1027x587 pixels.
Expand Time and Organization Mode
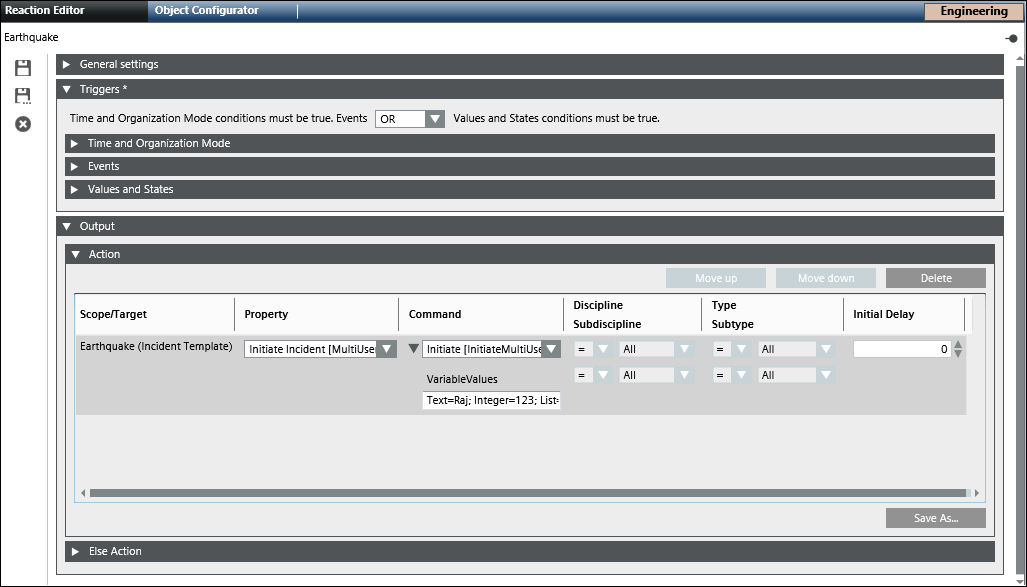75,144
